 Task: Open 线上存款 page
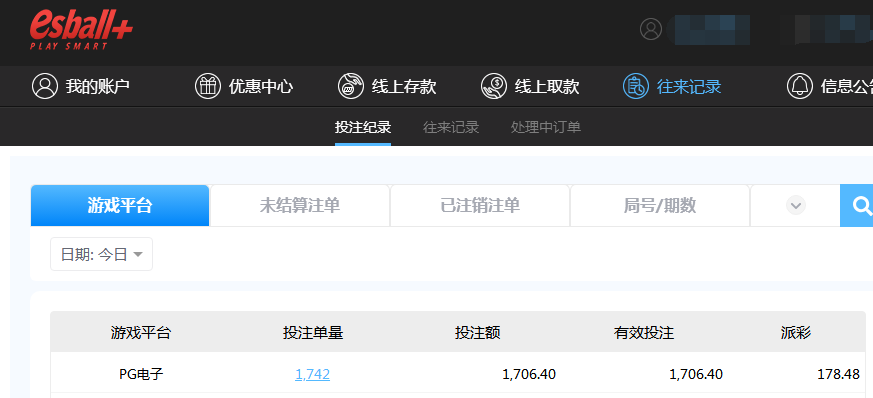coord(387,86)
